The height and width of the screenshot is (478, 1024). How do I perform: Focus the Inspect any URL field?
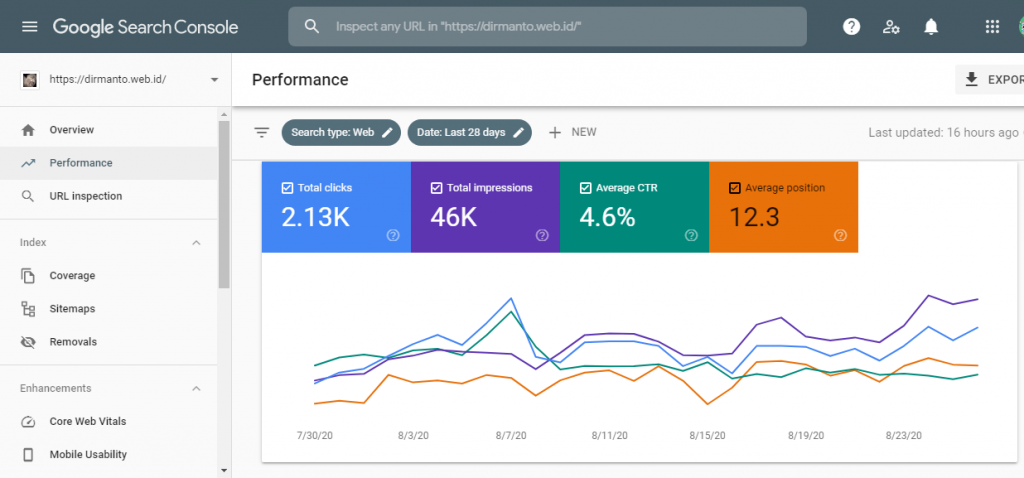coord(547,27)
